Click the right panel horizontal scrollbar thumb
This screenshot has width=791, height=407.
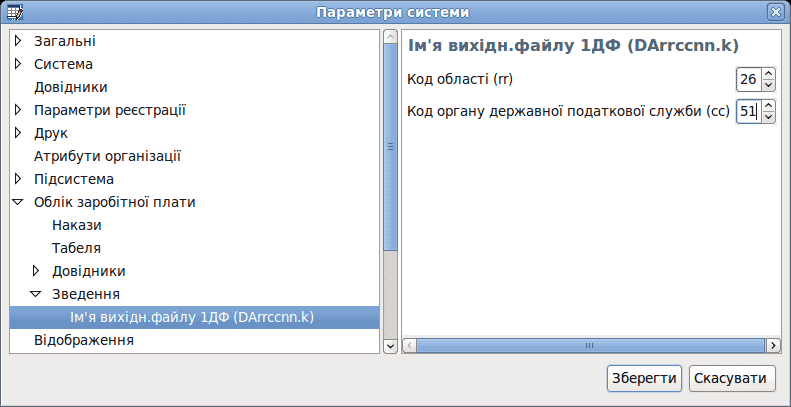590,346
